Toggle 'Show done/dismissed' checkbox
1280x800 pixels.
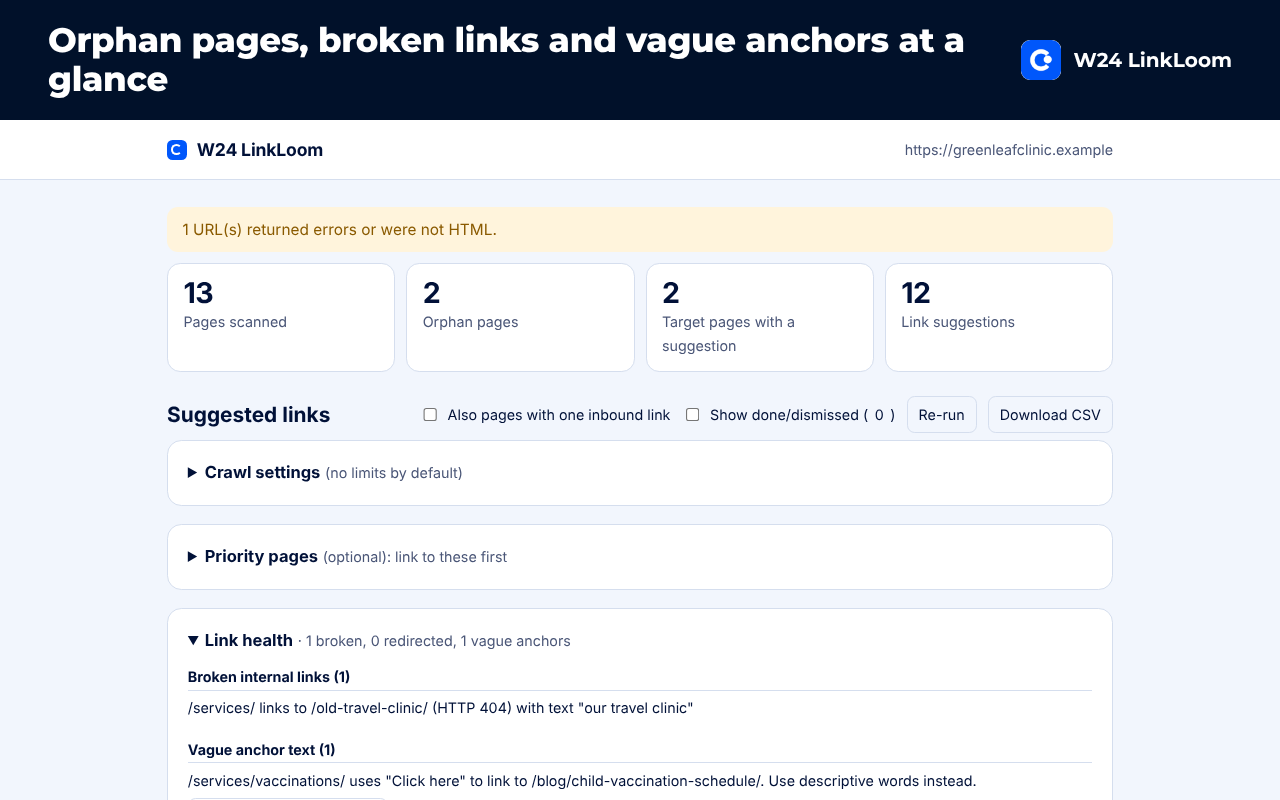click(692, 414)
